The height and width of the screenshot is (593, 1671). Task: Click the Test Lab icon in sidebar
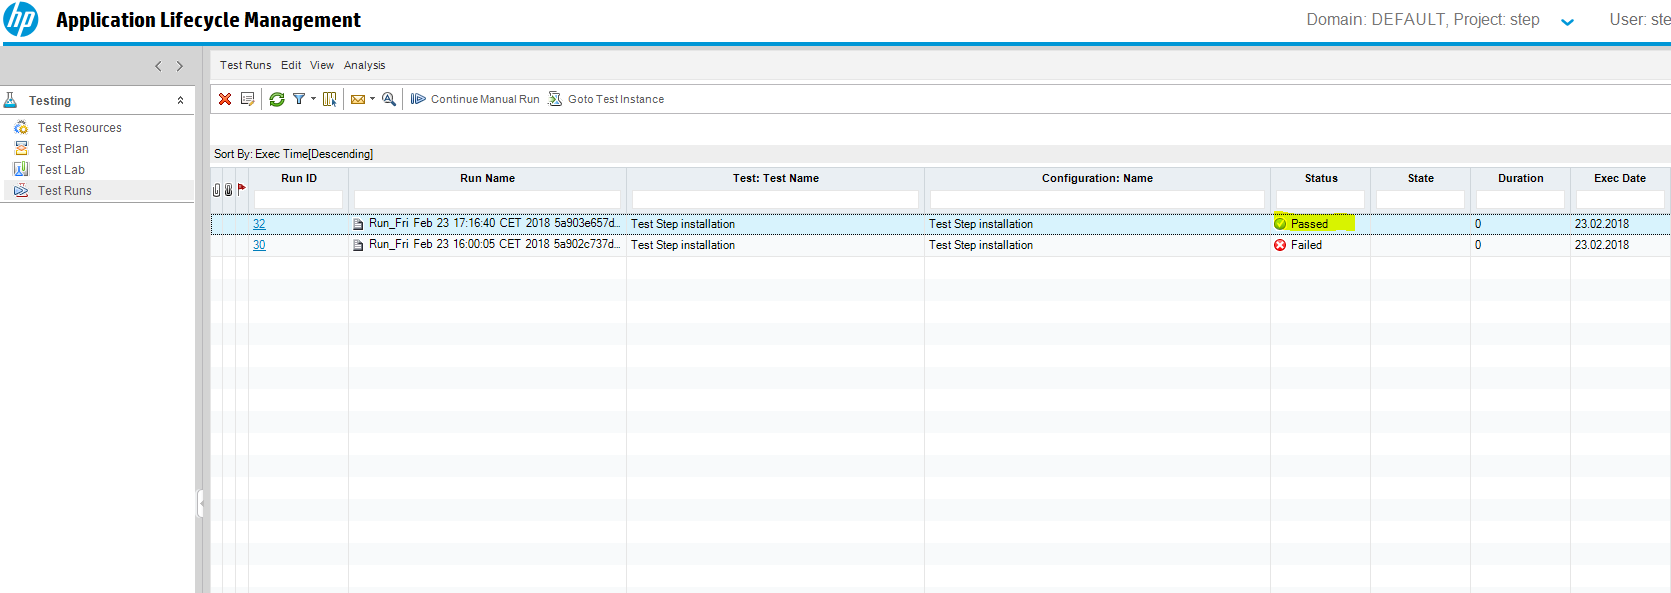point(21,170)
